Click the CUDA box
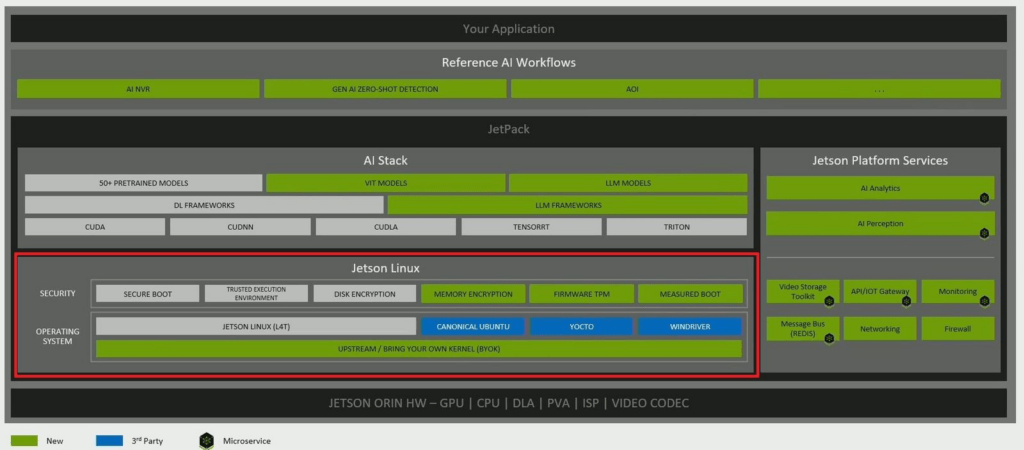 click(95, 227)
